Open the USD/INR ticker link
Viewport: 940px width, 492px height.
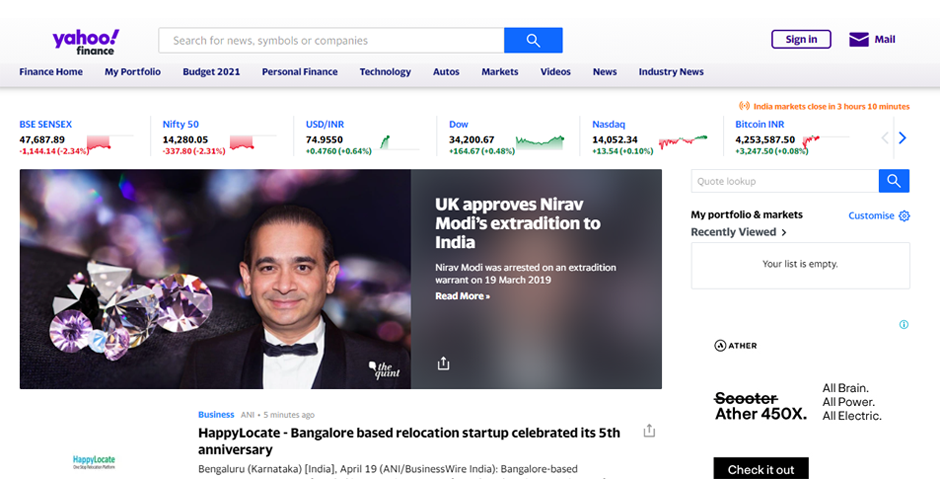point(325,124)
